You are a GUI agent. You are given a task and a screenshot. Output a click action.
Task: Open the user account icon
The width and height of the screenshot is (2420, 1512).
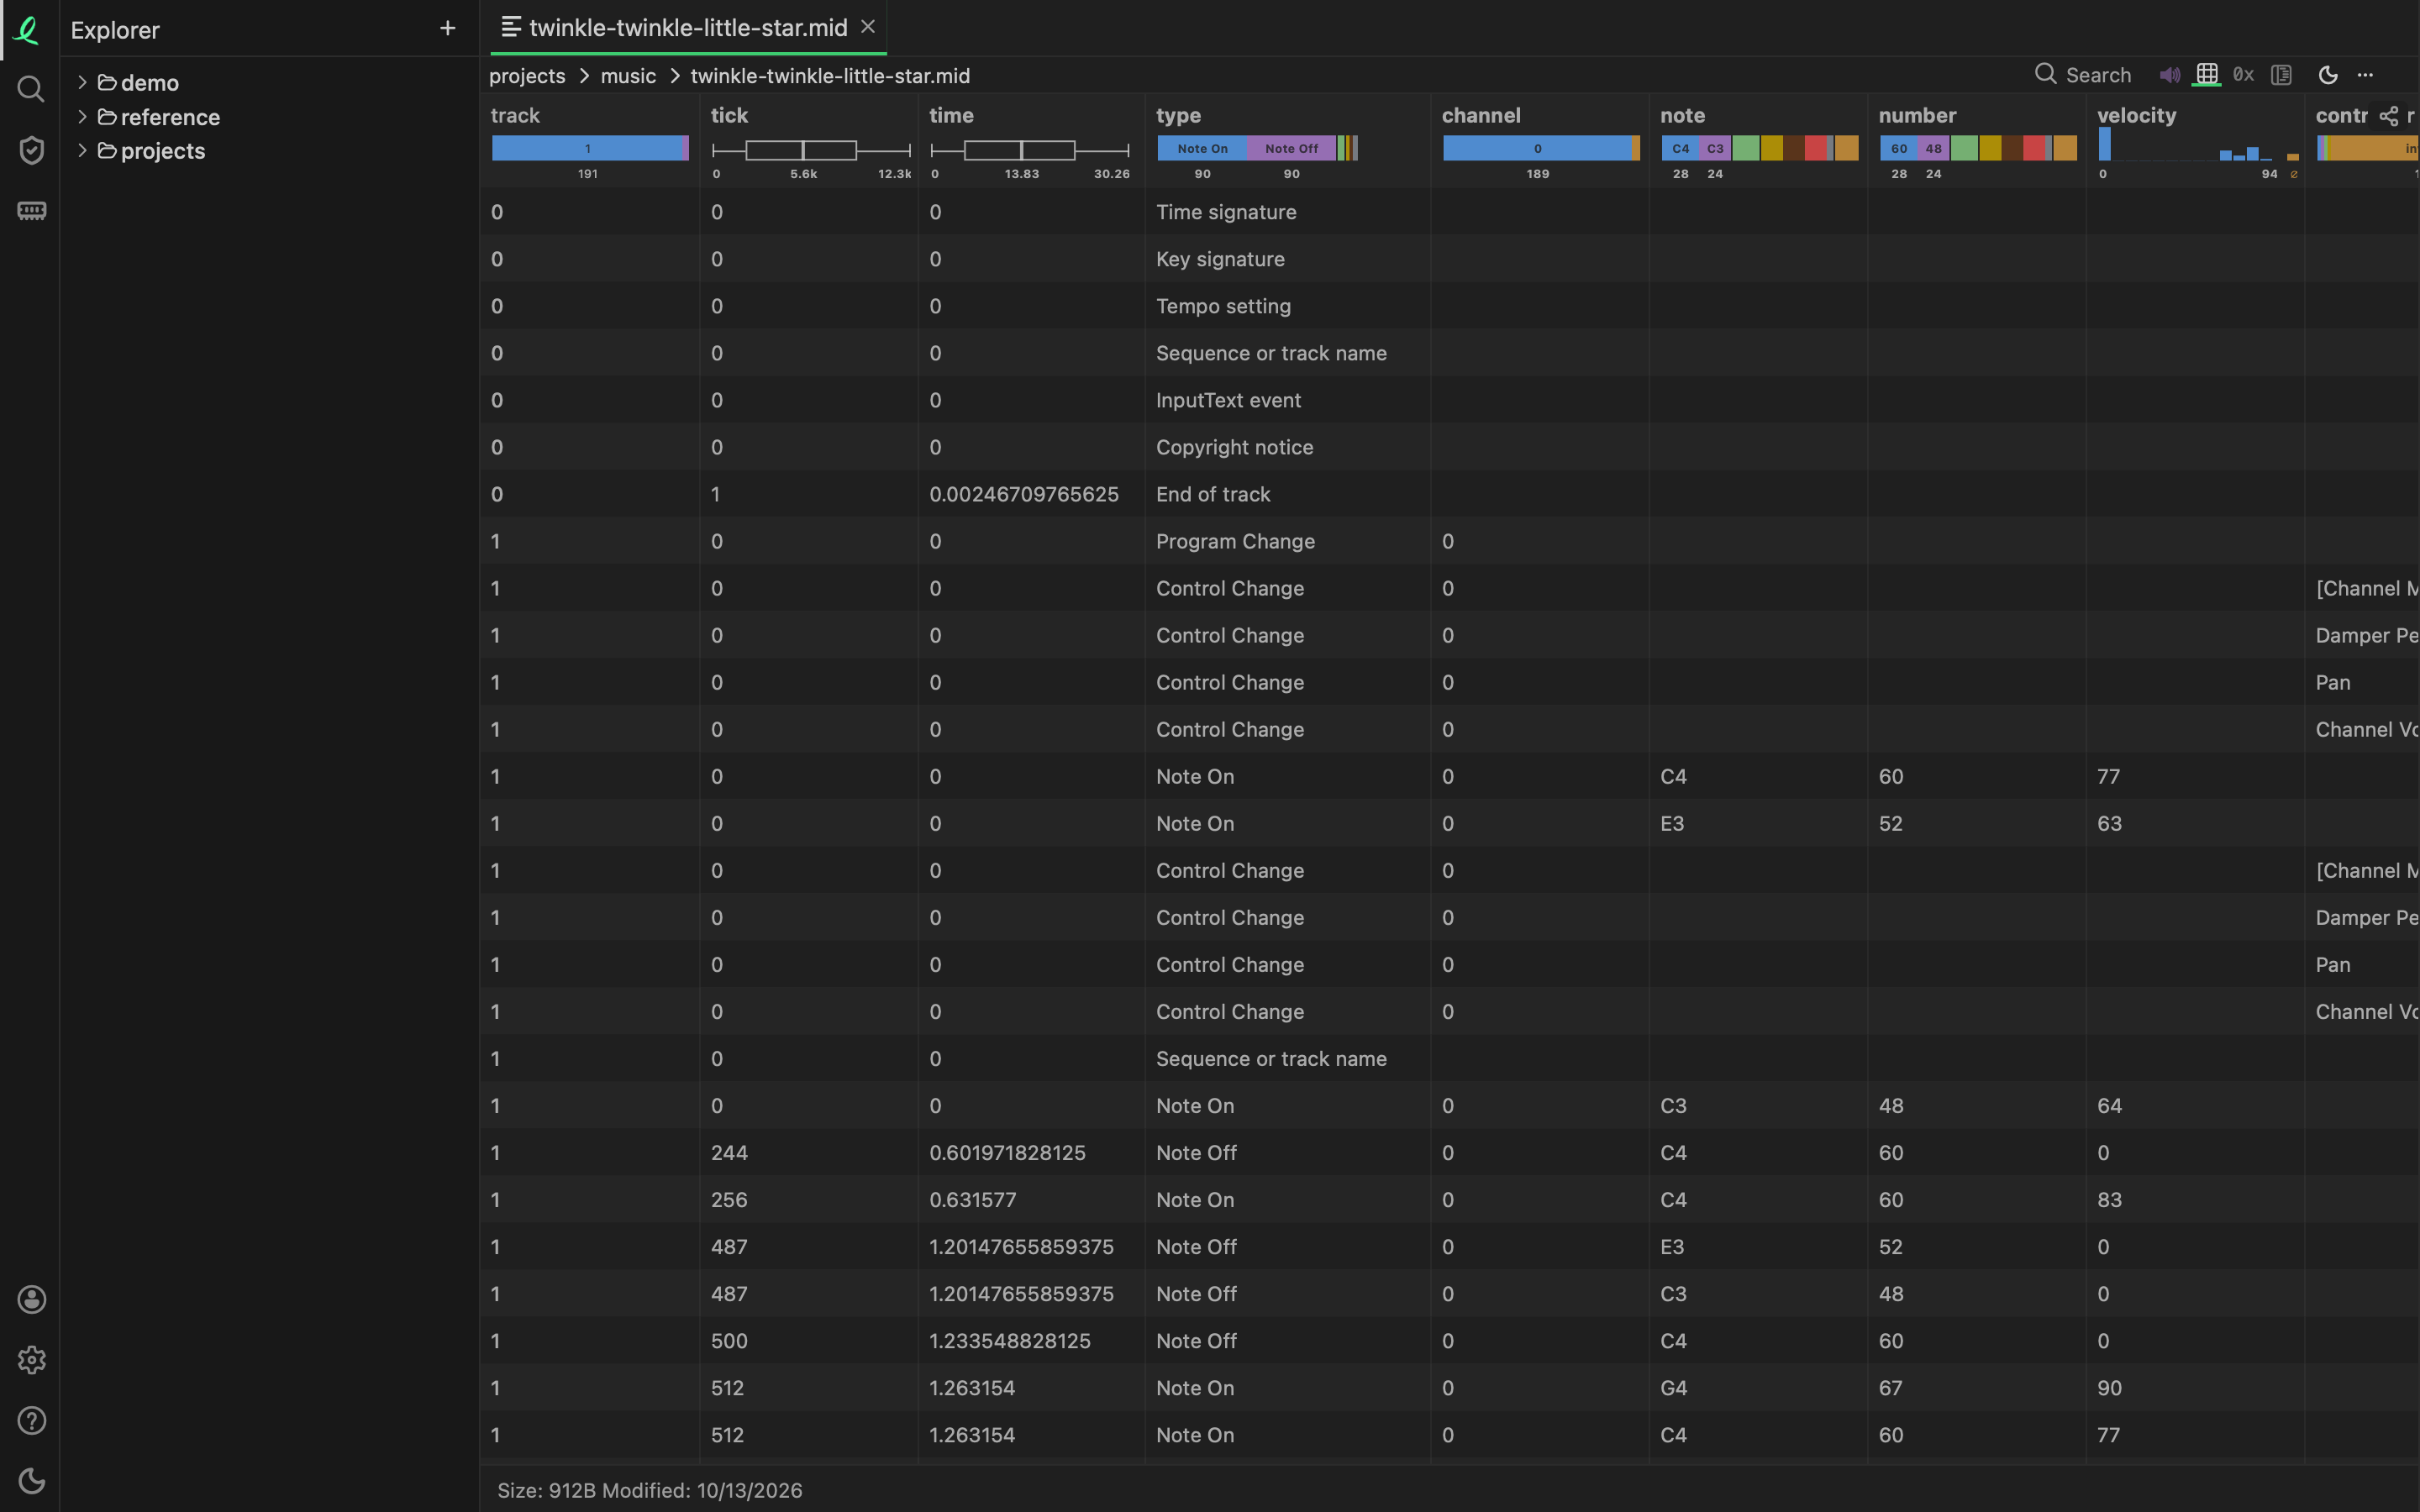31,1299
